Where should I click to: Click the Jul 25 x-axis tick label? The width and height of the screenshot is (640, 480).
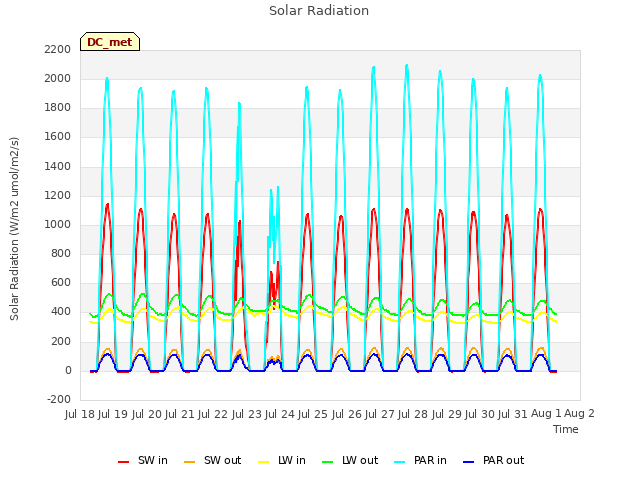coord(313,414)
